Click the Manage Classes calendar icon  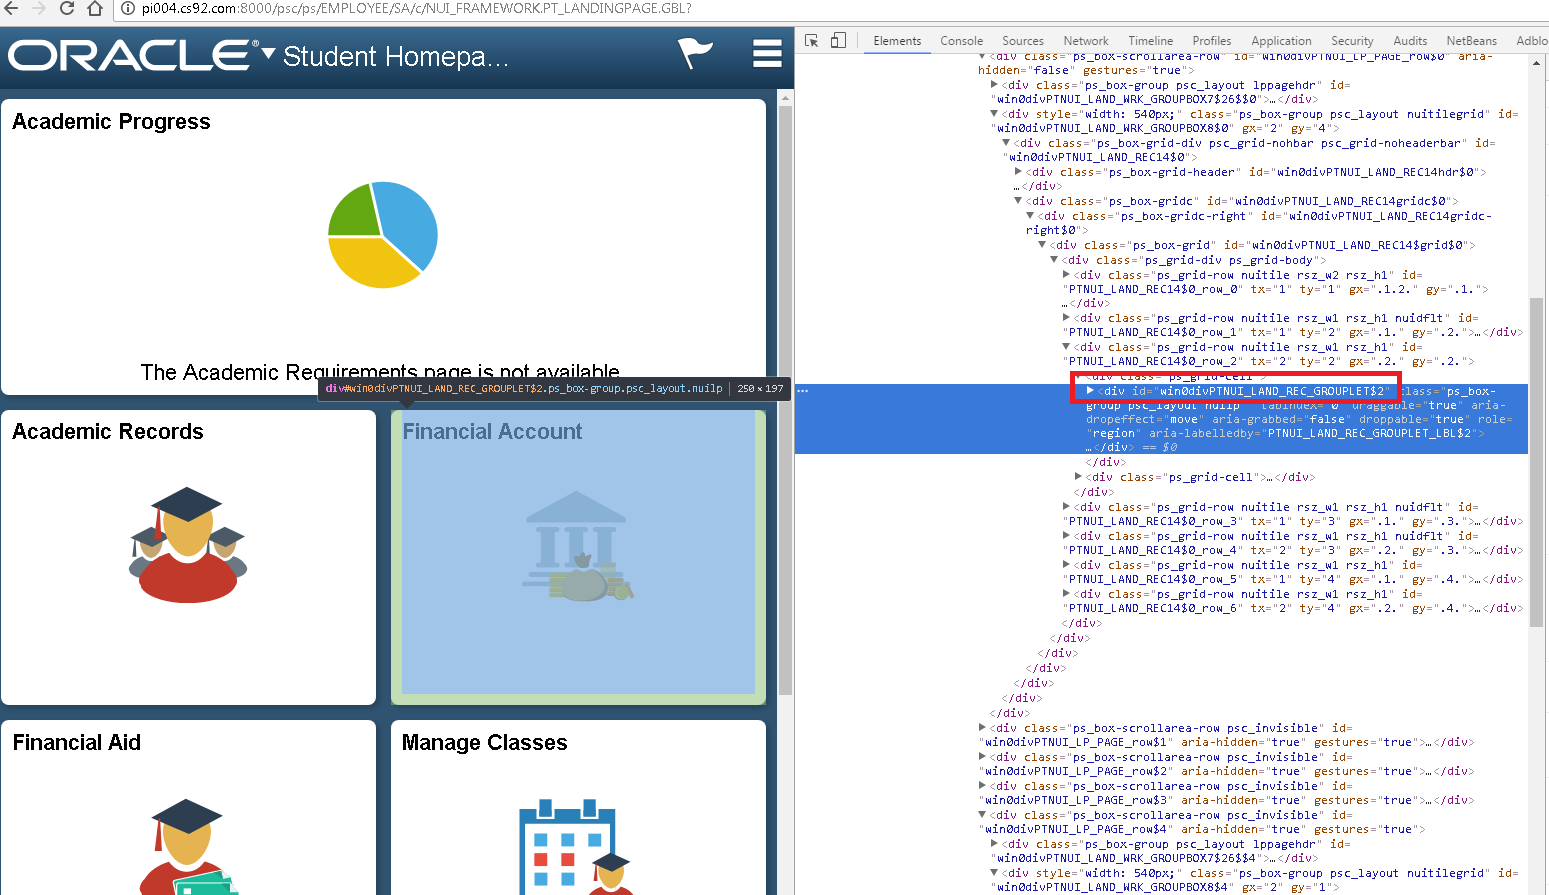(575, 847)
